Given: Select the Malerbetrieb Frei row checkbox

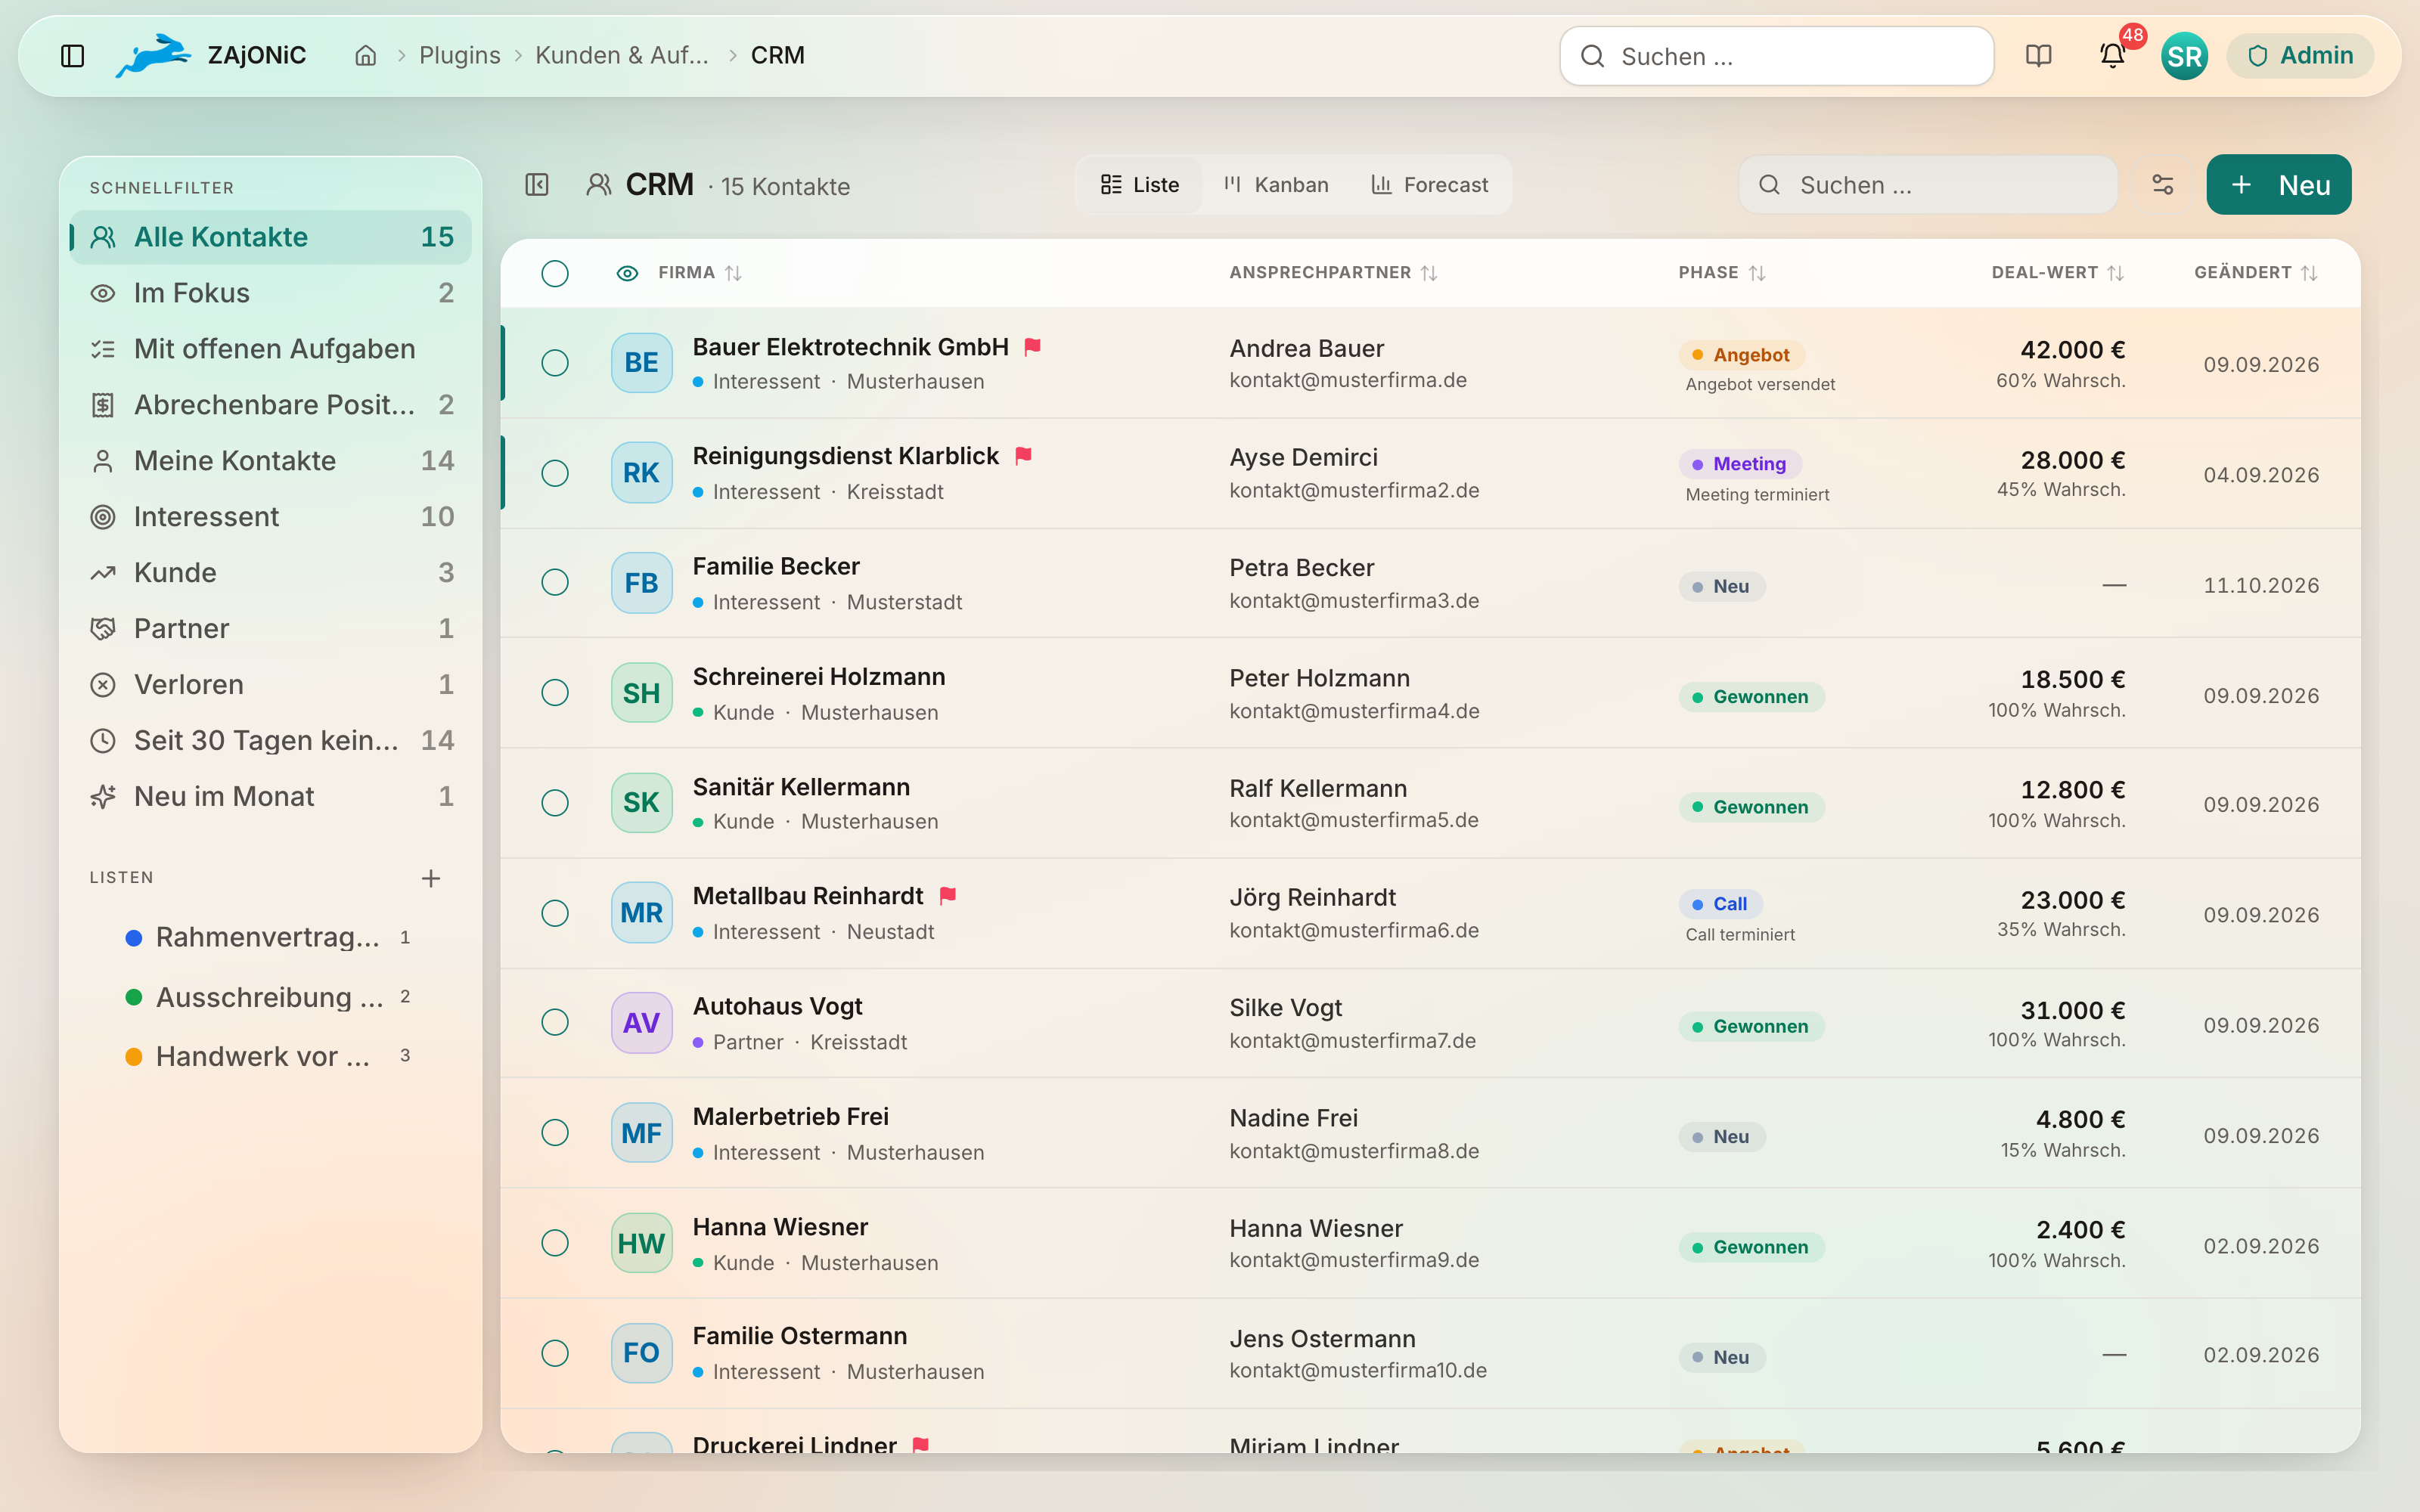Looking at the screenshot, I should click(555, 1132).
